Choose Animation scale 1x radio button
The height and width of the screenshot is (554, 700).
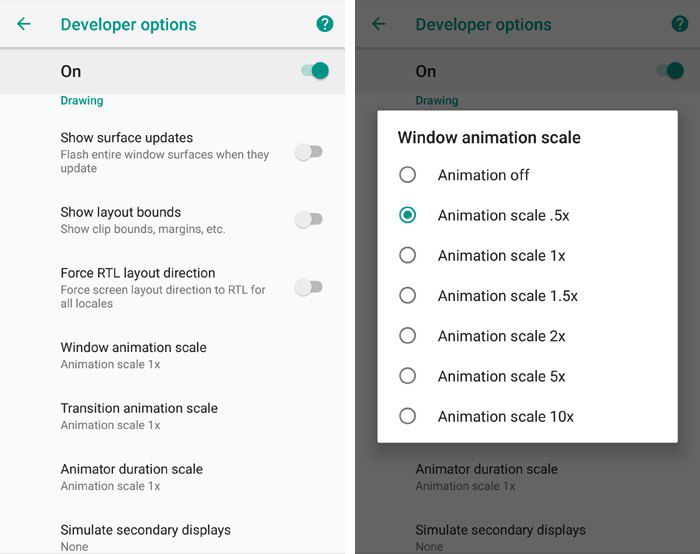click(407, 255)
